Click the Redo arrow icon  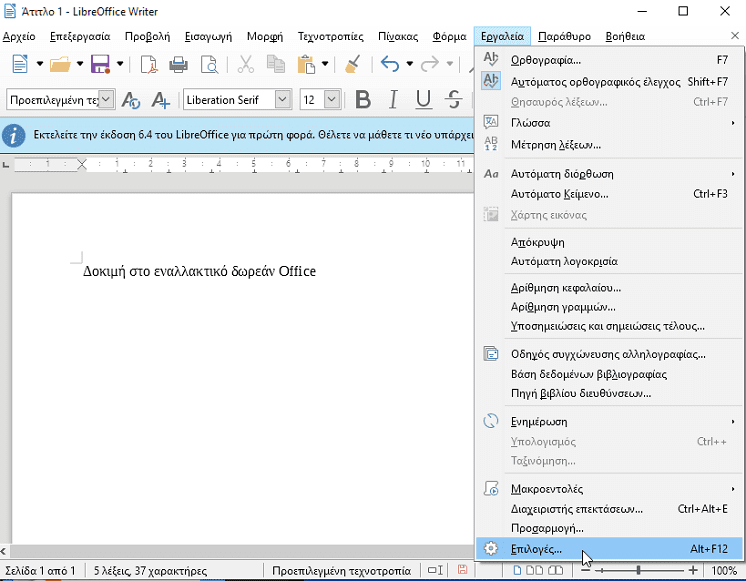point(430,64)
